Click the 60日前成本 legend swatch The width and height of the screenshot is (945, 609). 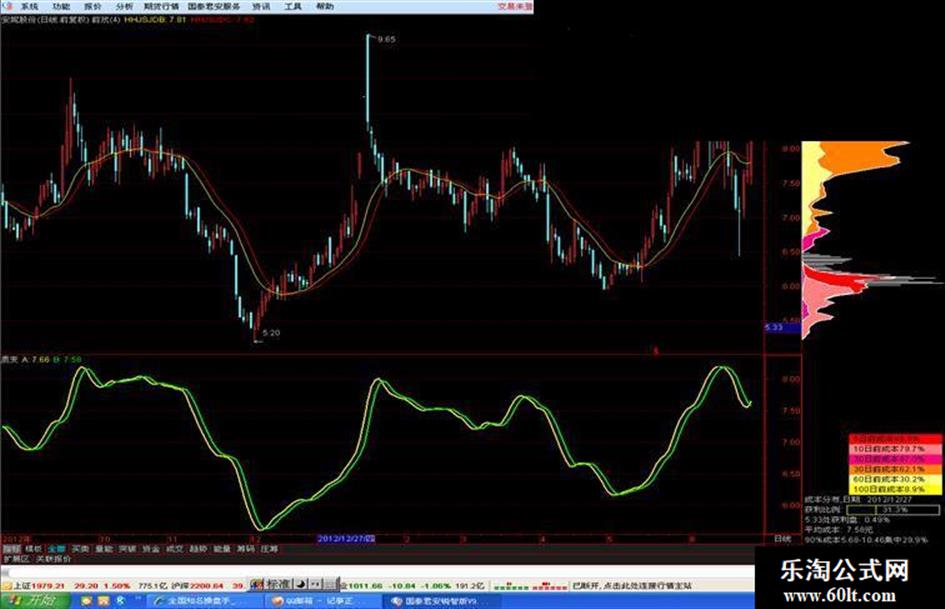[894, 479]
